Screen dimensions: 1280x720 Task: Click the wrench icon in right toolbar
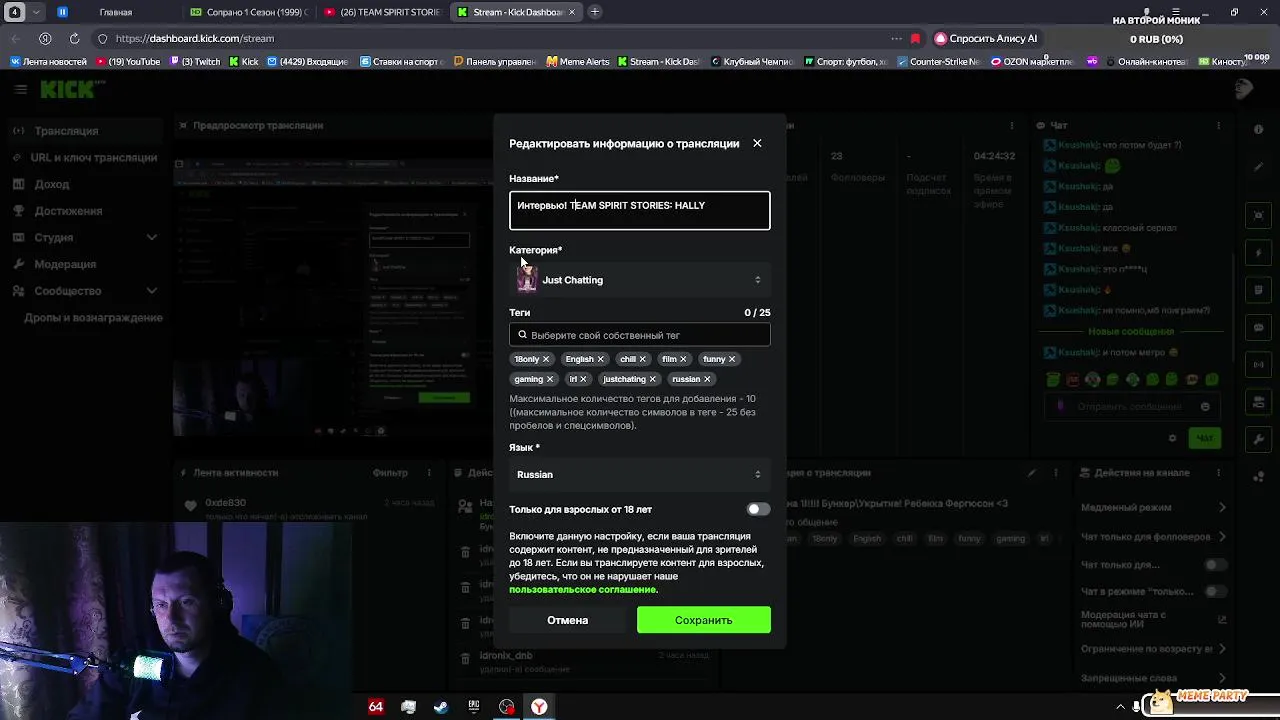click(1259, 440)
